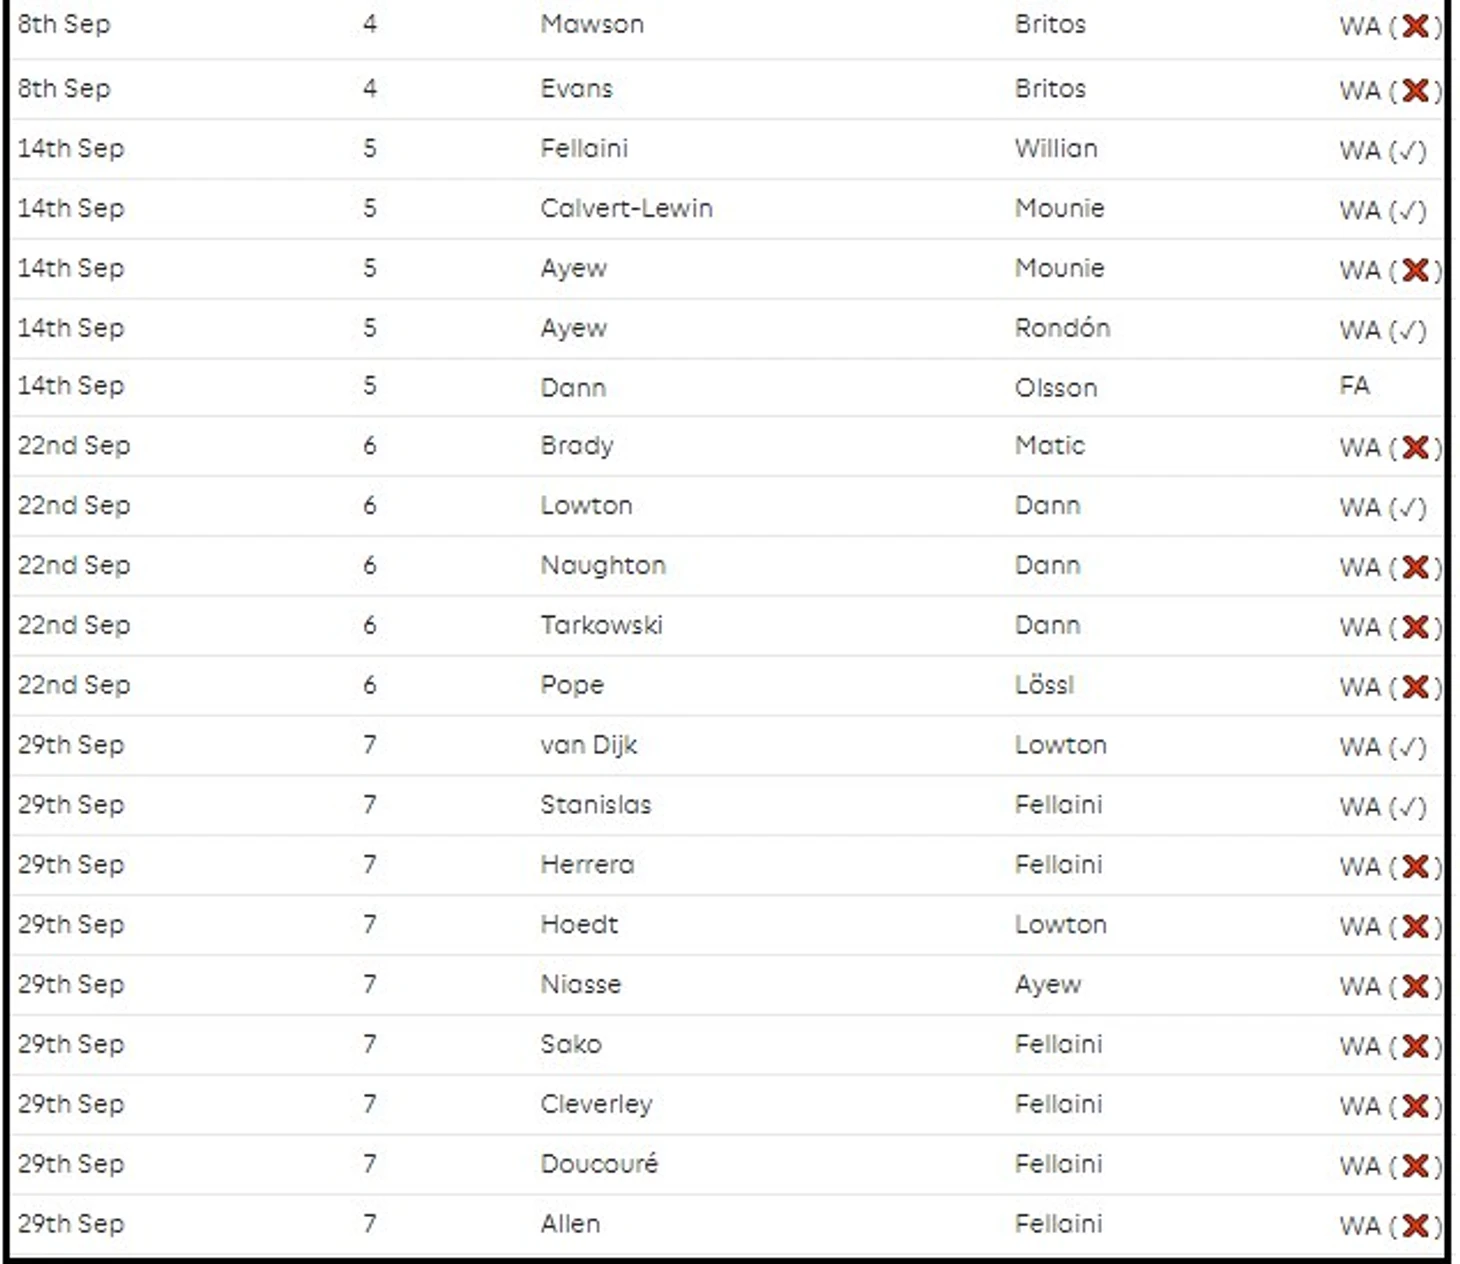Click the red X in the Niasse–Ayew row
This screenshot has width=1460, height=1264.
(x=1415, y=986)
